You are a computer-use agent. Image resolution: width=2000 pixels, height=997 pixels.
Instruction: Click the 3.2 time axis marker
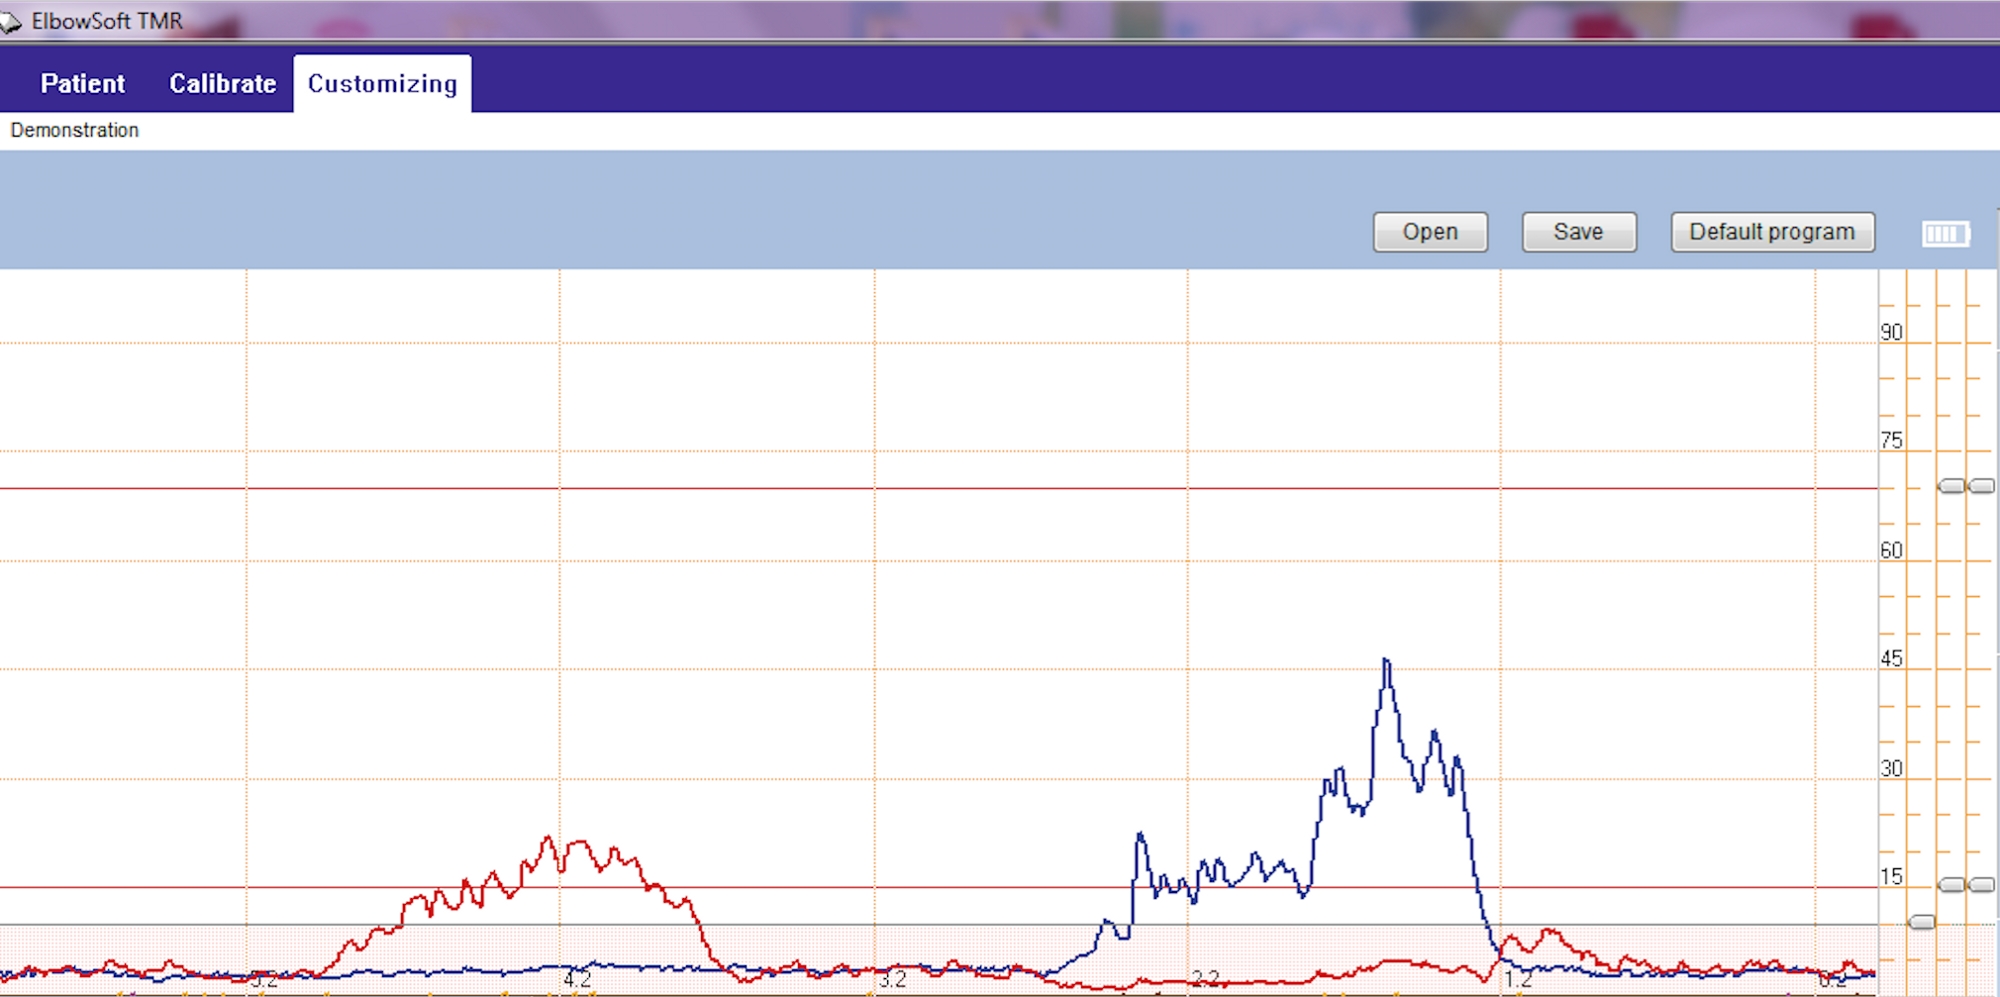(x=892, y=979)
